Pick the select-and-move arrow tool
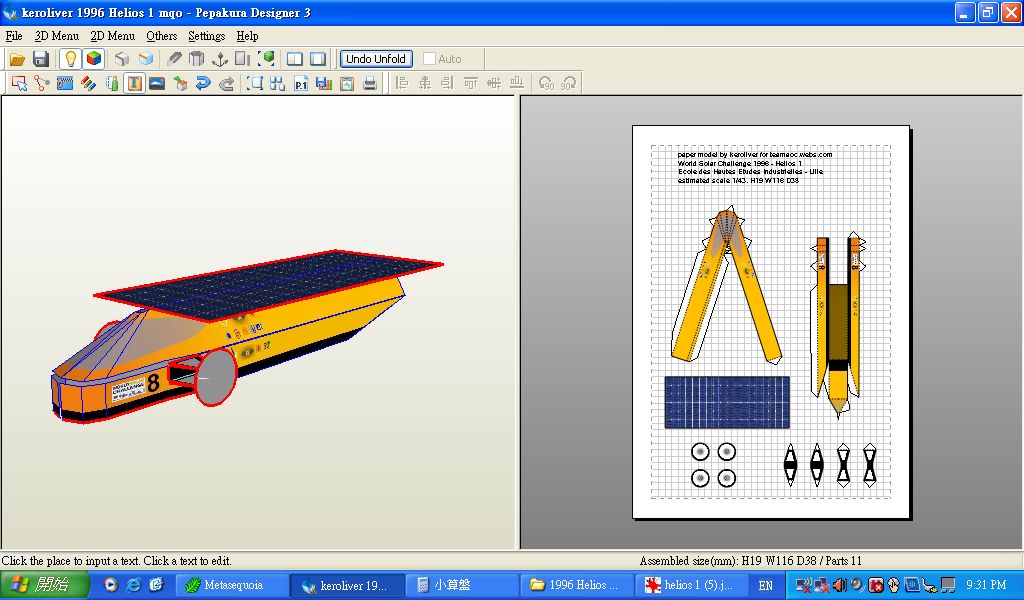 [19, 84]
